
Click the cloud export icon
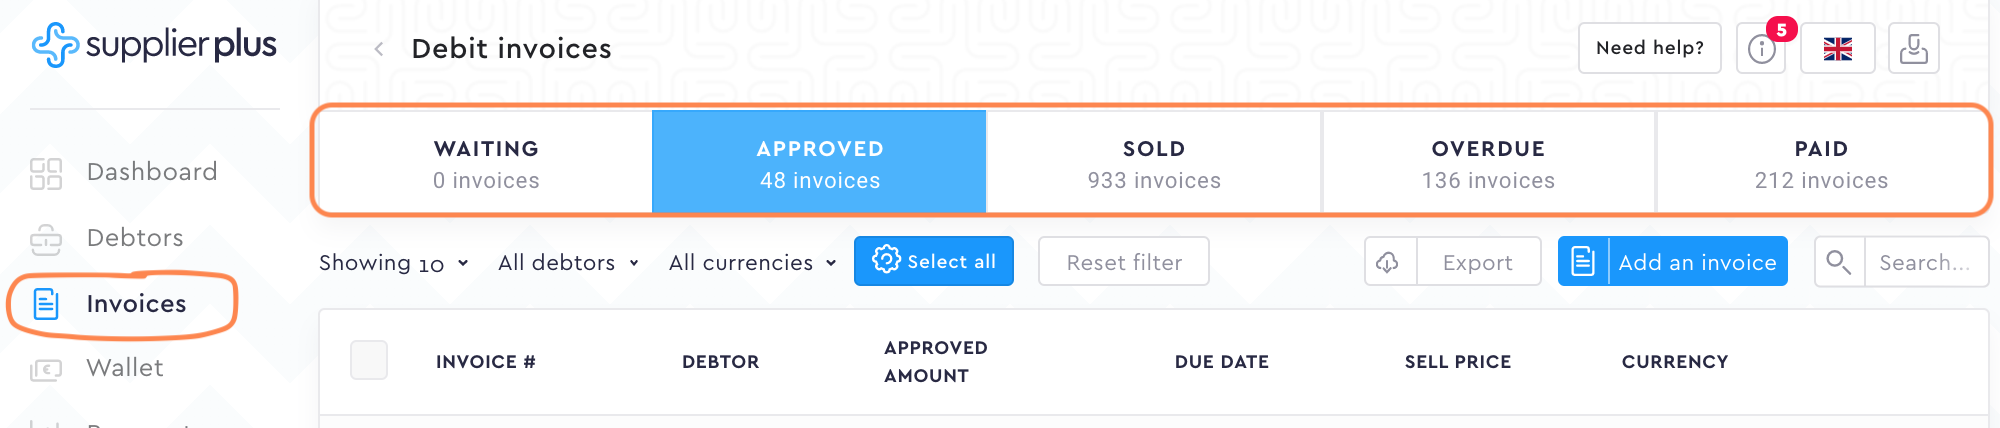click(x=1388, y=262)
